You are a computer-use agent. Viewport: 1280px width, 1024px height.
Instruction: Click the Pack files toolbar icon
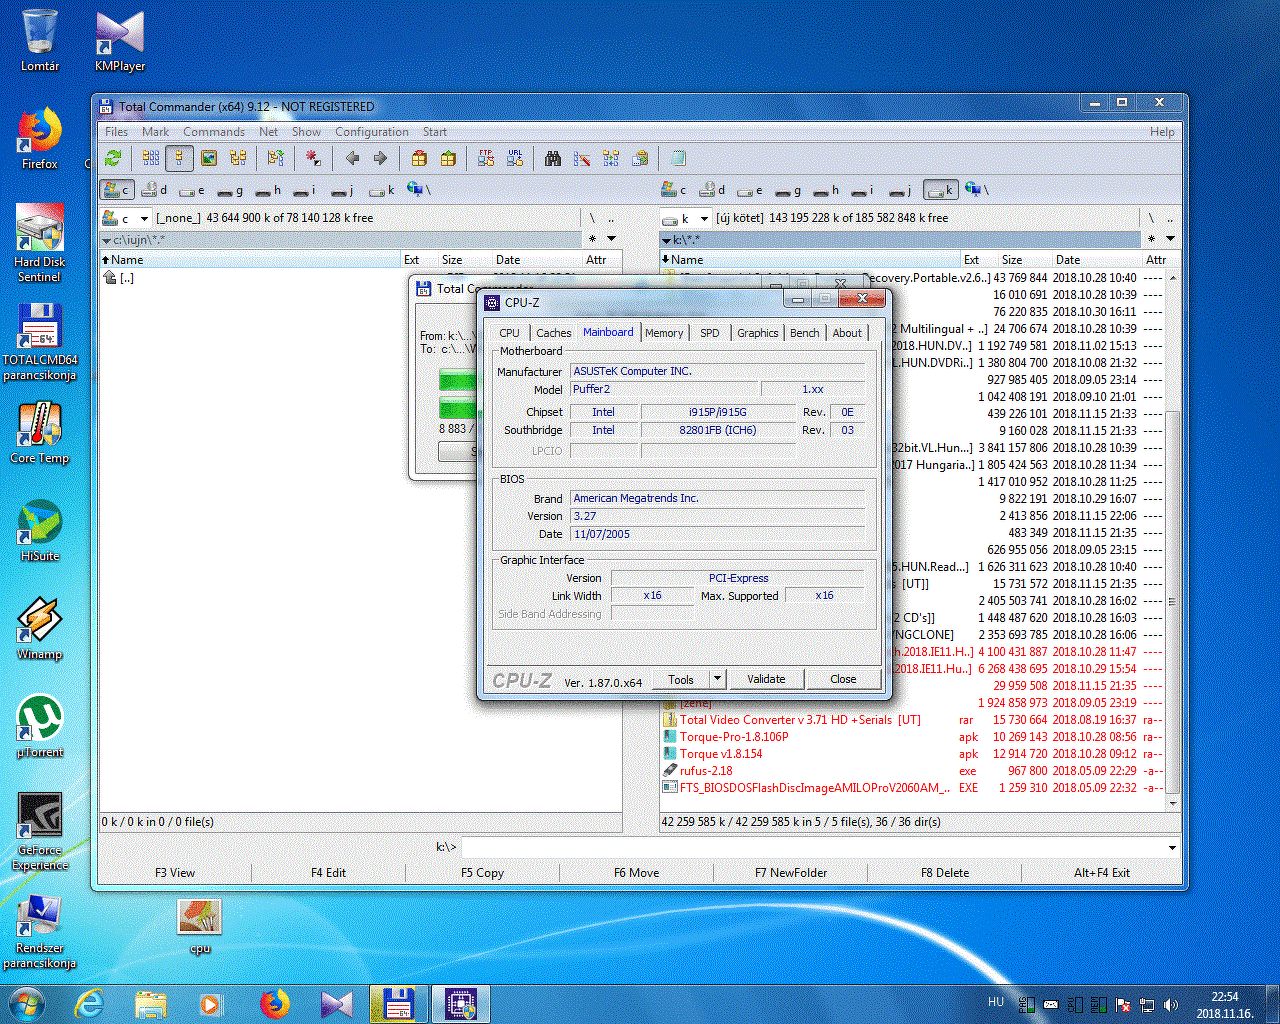(x=419, y=158)
